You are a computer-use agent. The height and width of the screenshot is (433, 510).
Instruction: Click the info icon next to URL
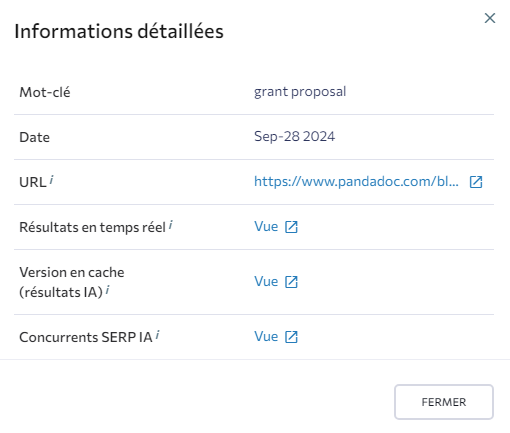click(51, 180)
